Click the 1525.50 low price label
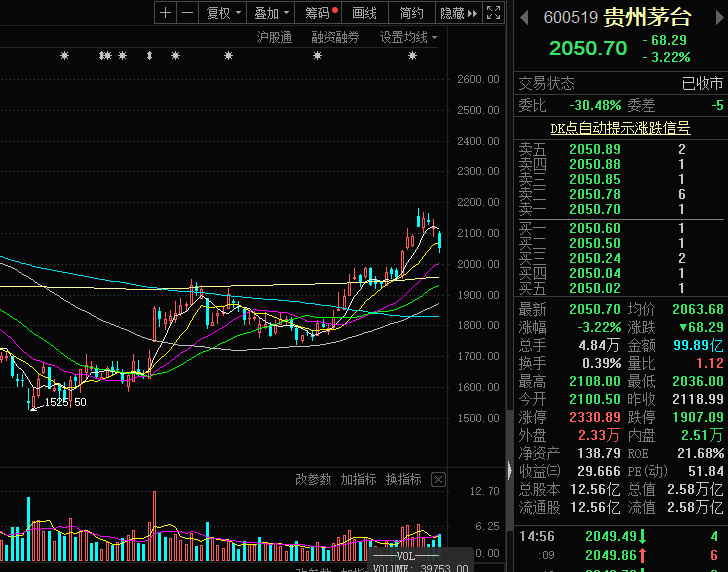The width and height of the screenshot is (728, 572). [65, 402]
